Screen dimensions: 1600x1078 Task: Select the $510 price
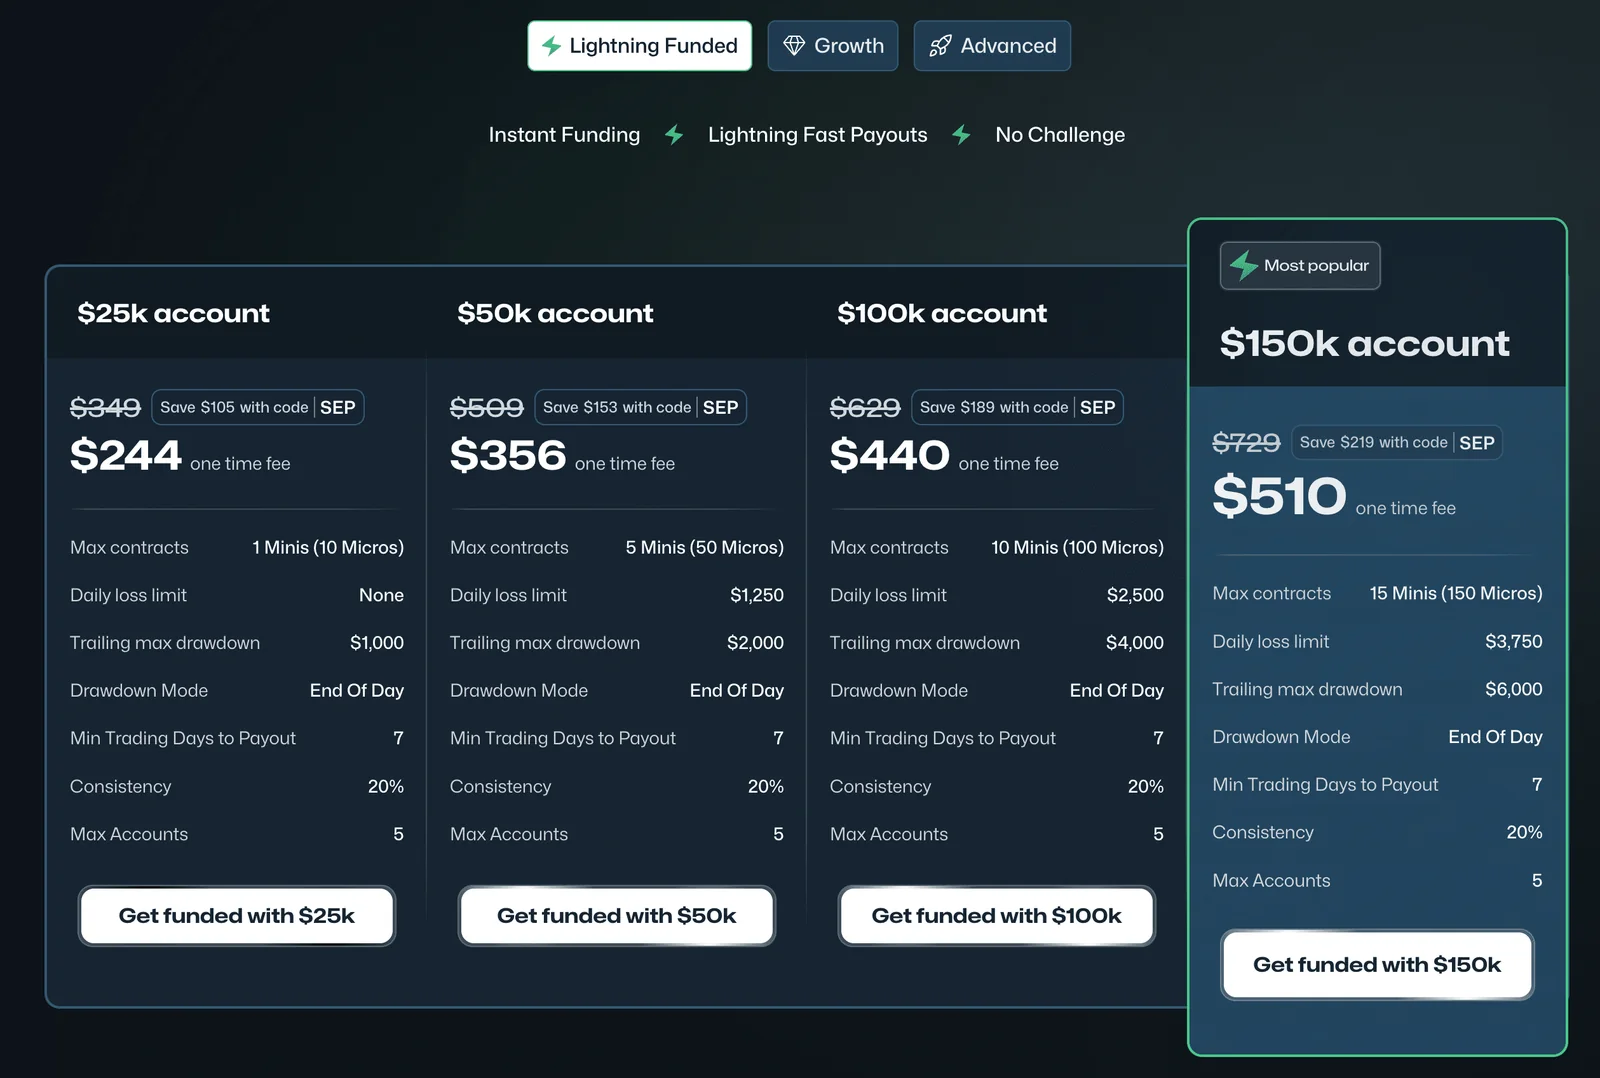point(1280,496)
